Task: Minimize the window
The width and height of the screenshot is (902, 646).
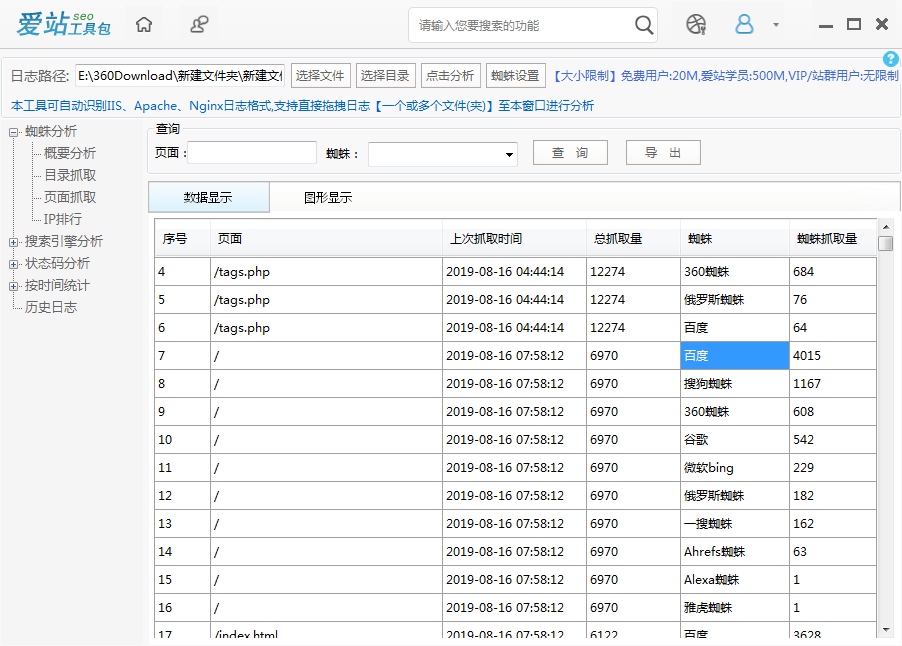Action: click(825, 26)
